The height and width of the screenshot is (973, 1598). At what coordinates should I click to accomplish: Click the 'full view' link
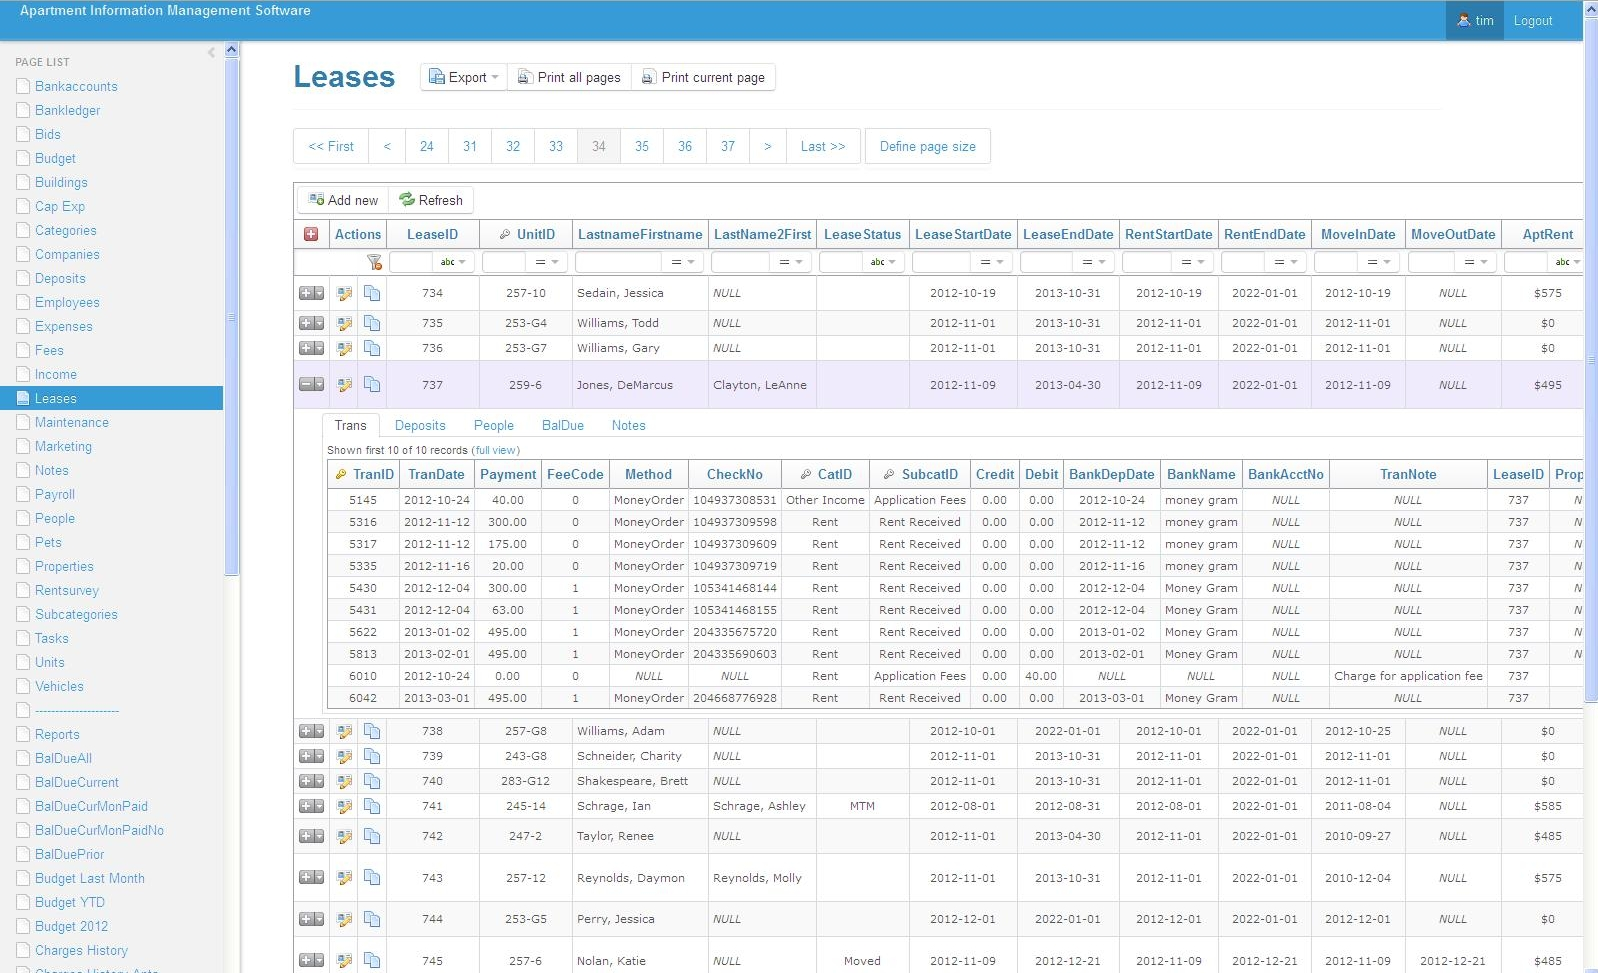coord(497,451)
